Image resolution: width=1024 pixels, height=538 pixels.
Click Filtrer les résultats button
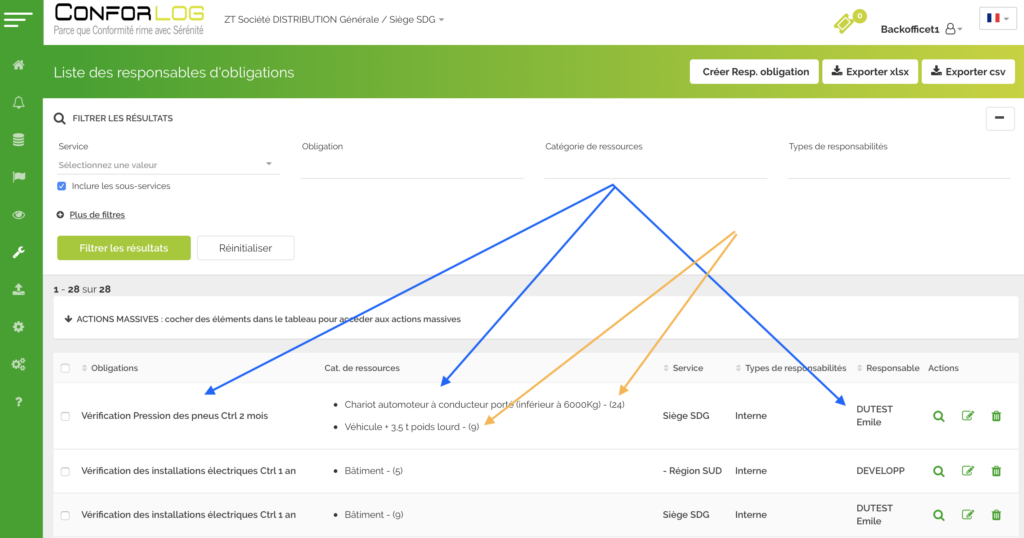(x=123, y=248)
